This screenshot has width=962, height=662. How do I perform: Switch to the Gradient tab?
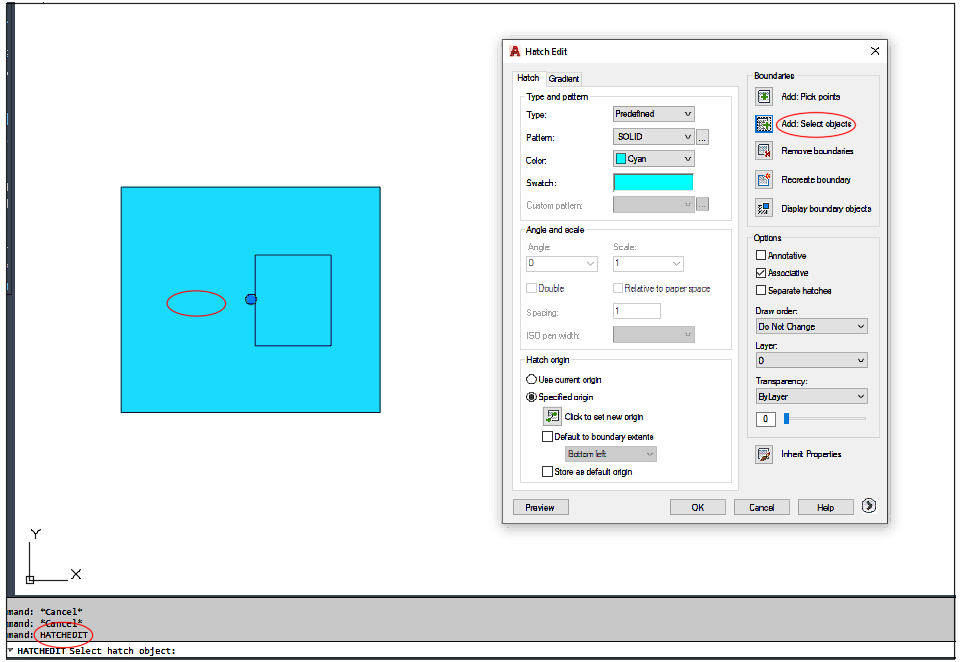(x=563, y=79)
